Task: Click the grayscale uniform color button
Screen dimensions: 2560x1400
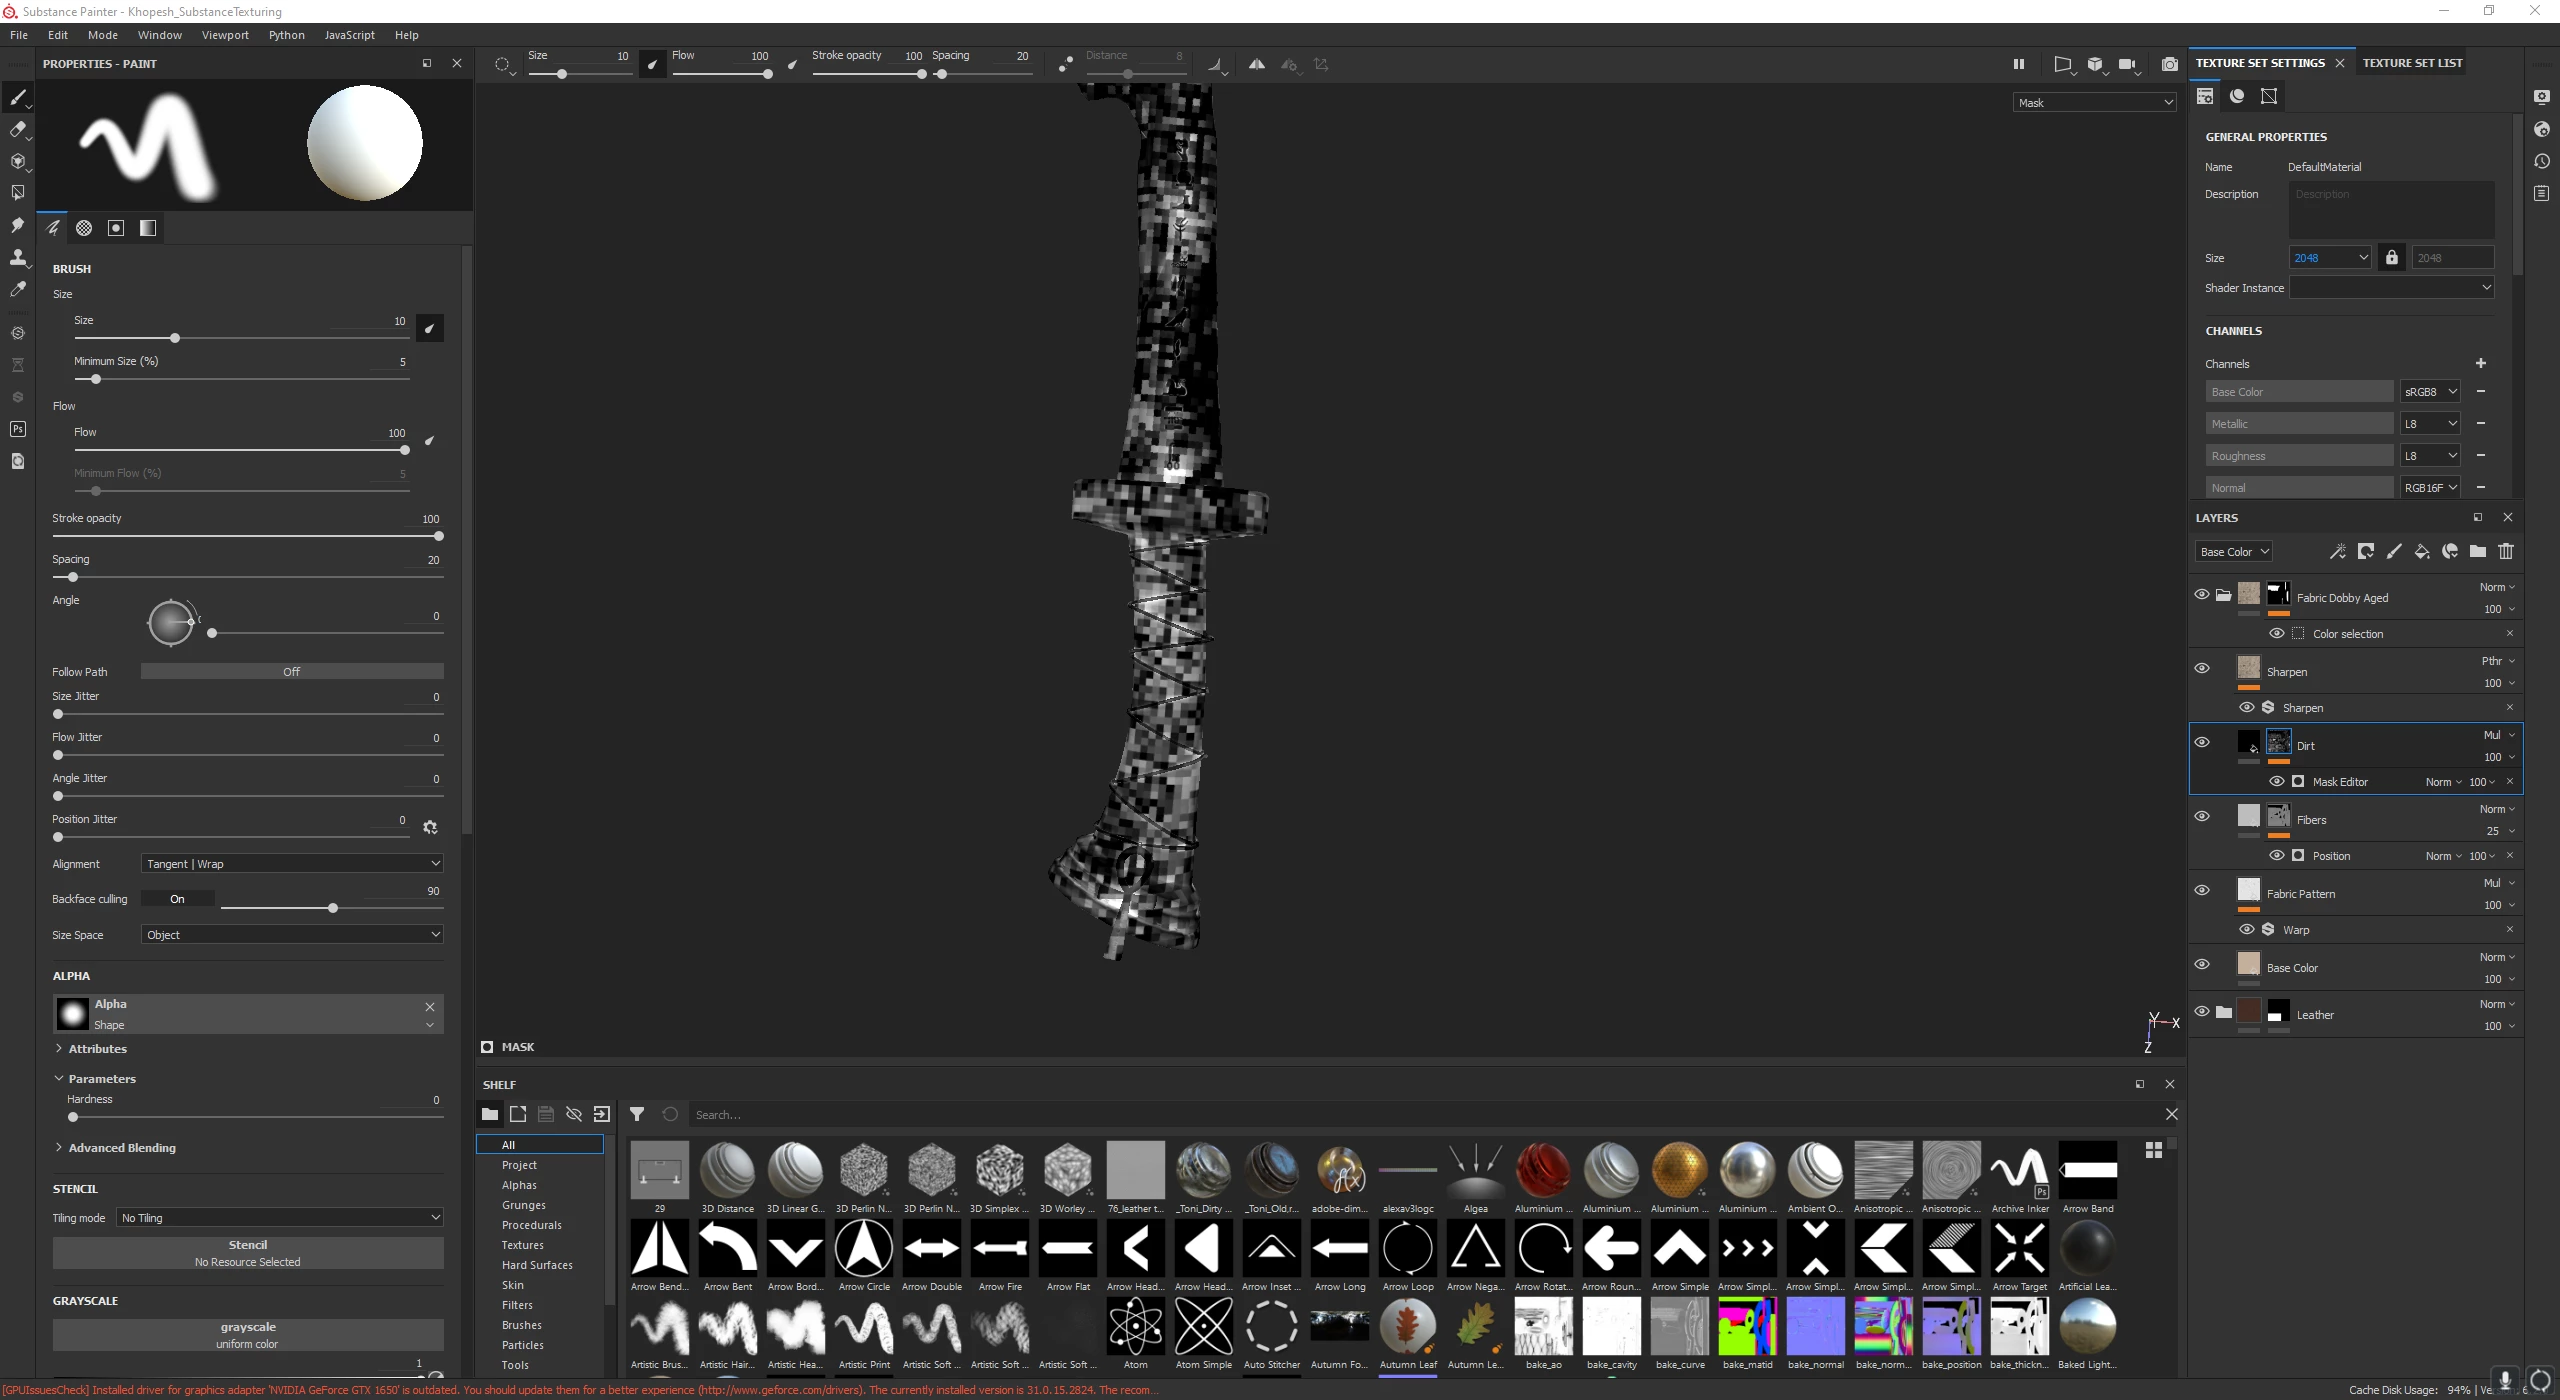Action: [247, 1335]
